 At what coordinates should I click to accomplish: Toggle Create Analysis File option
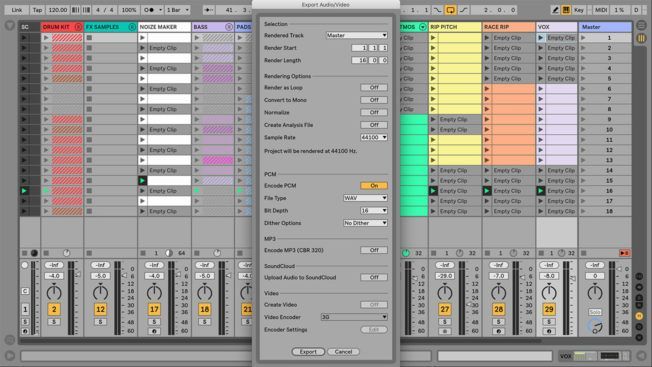coord(374,125)
